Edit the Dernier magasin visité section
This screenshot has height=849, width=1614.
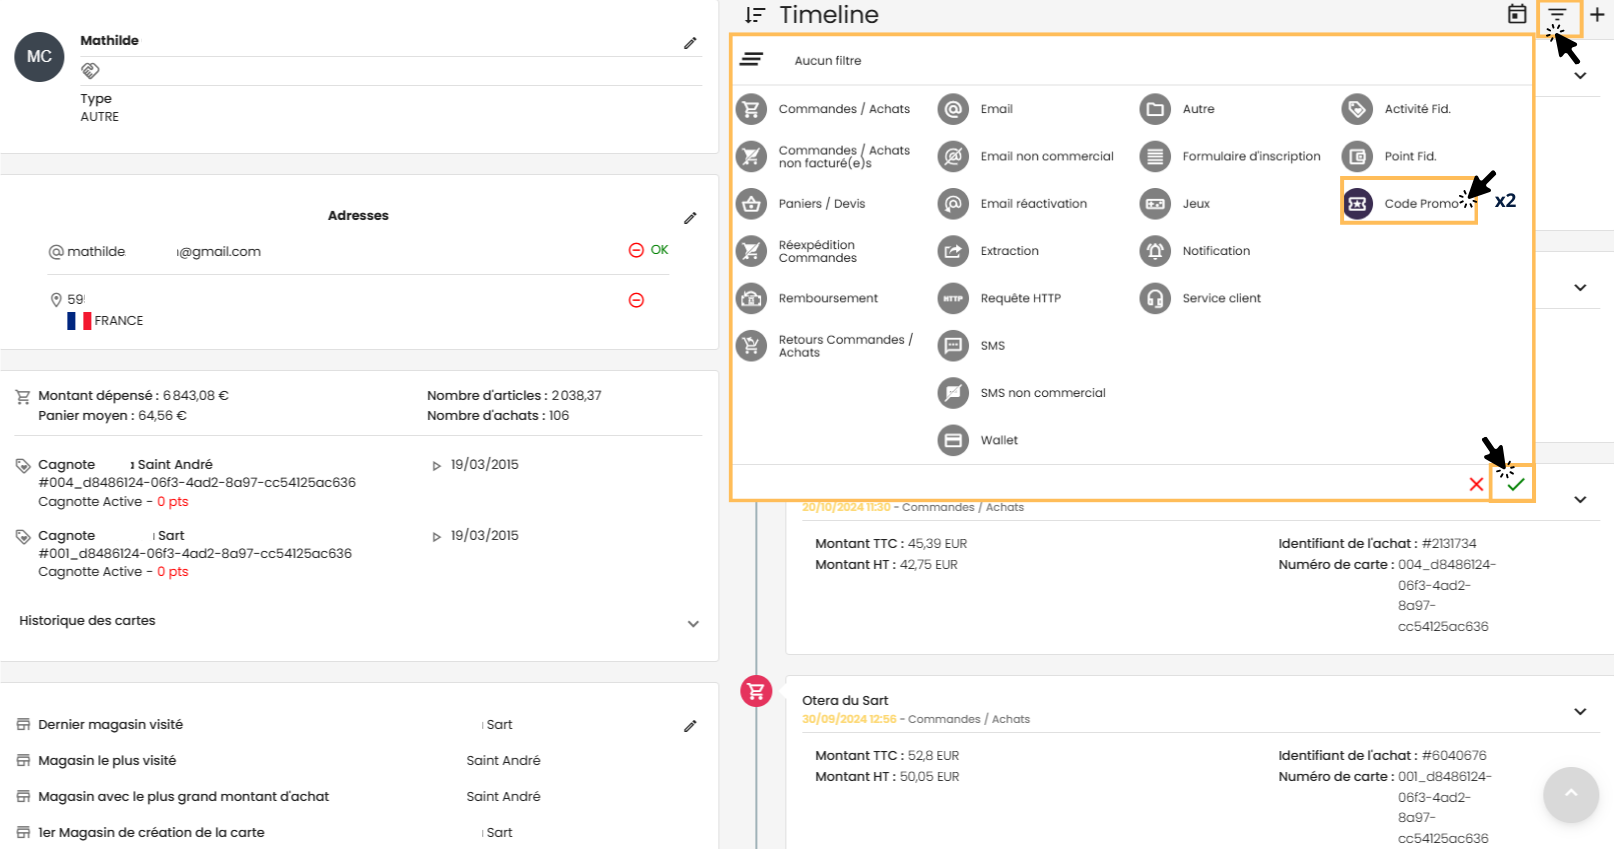(x=690, y=726)
